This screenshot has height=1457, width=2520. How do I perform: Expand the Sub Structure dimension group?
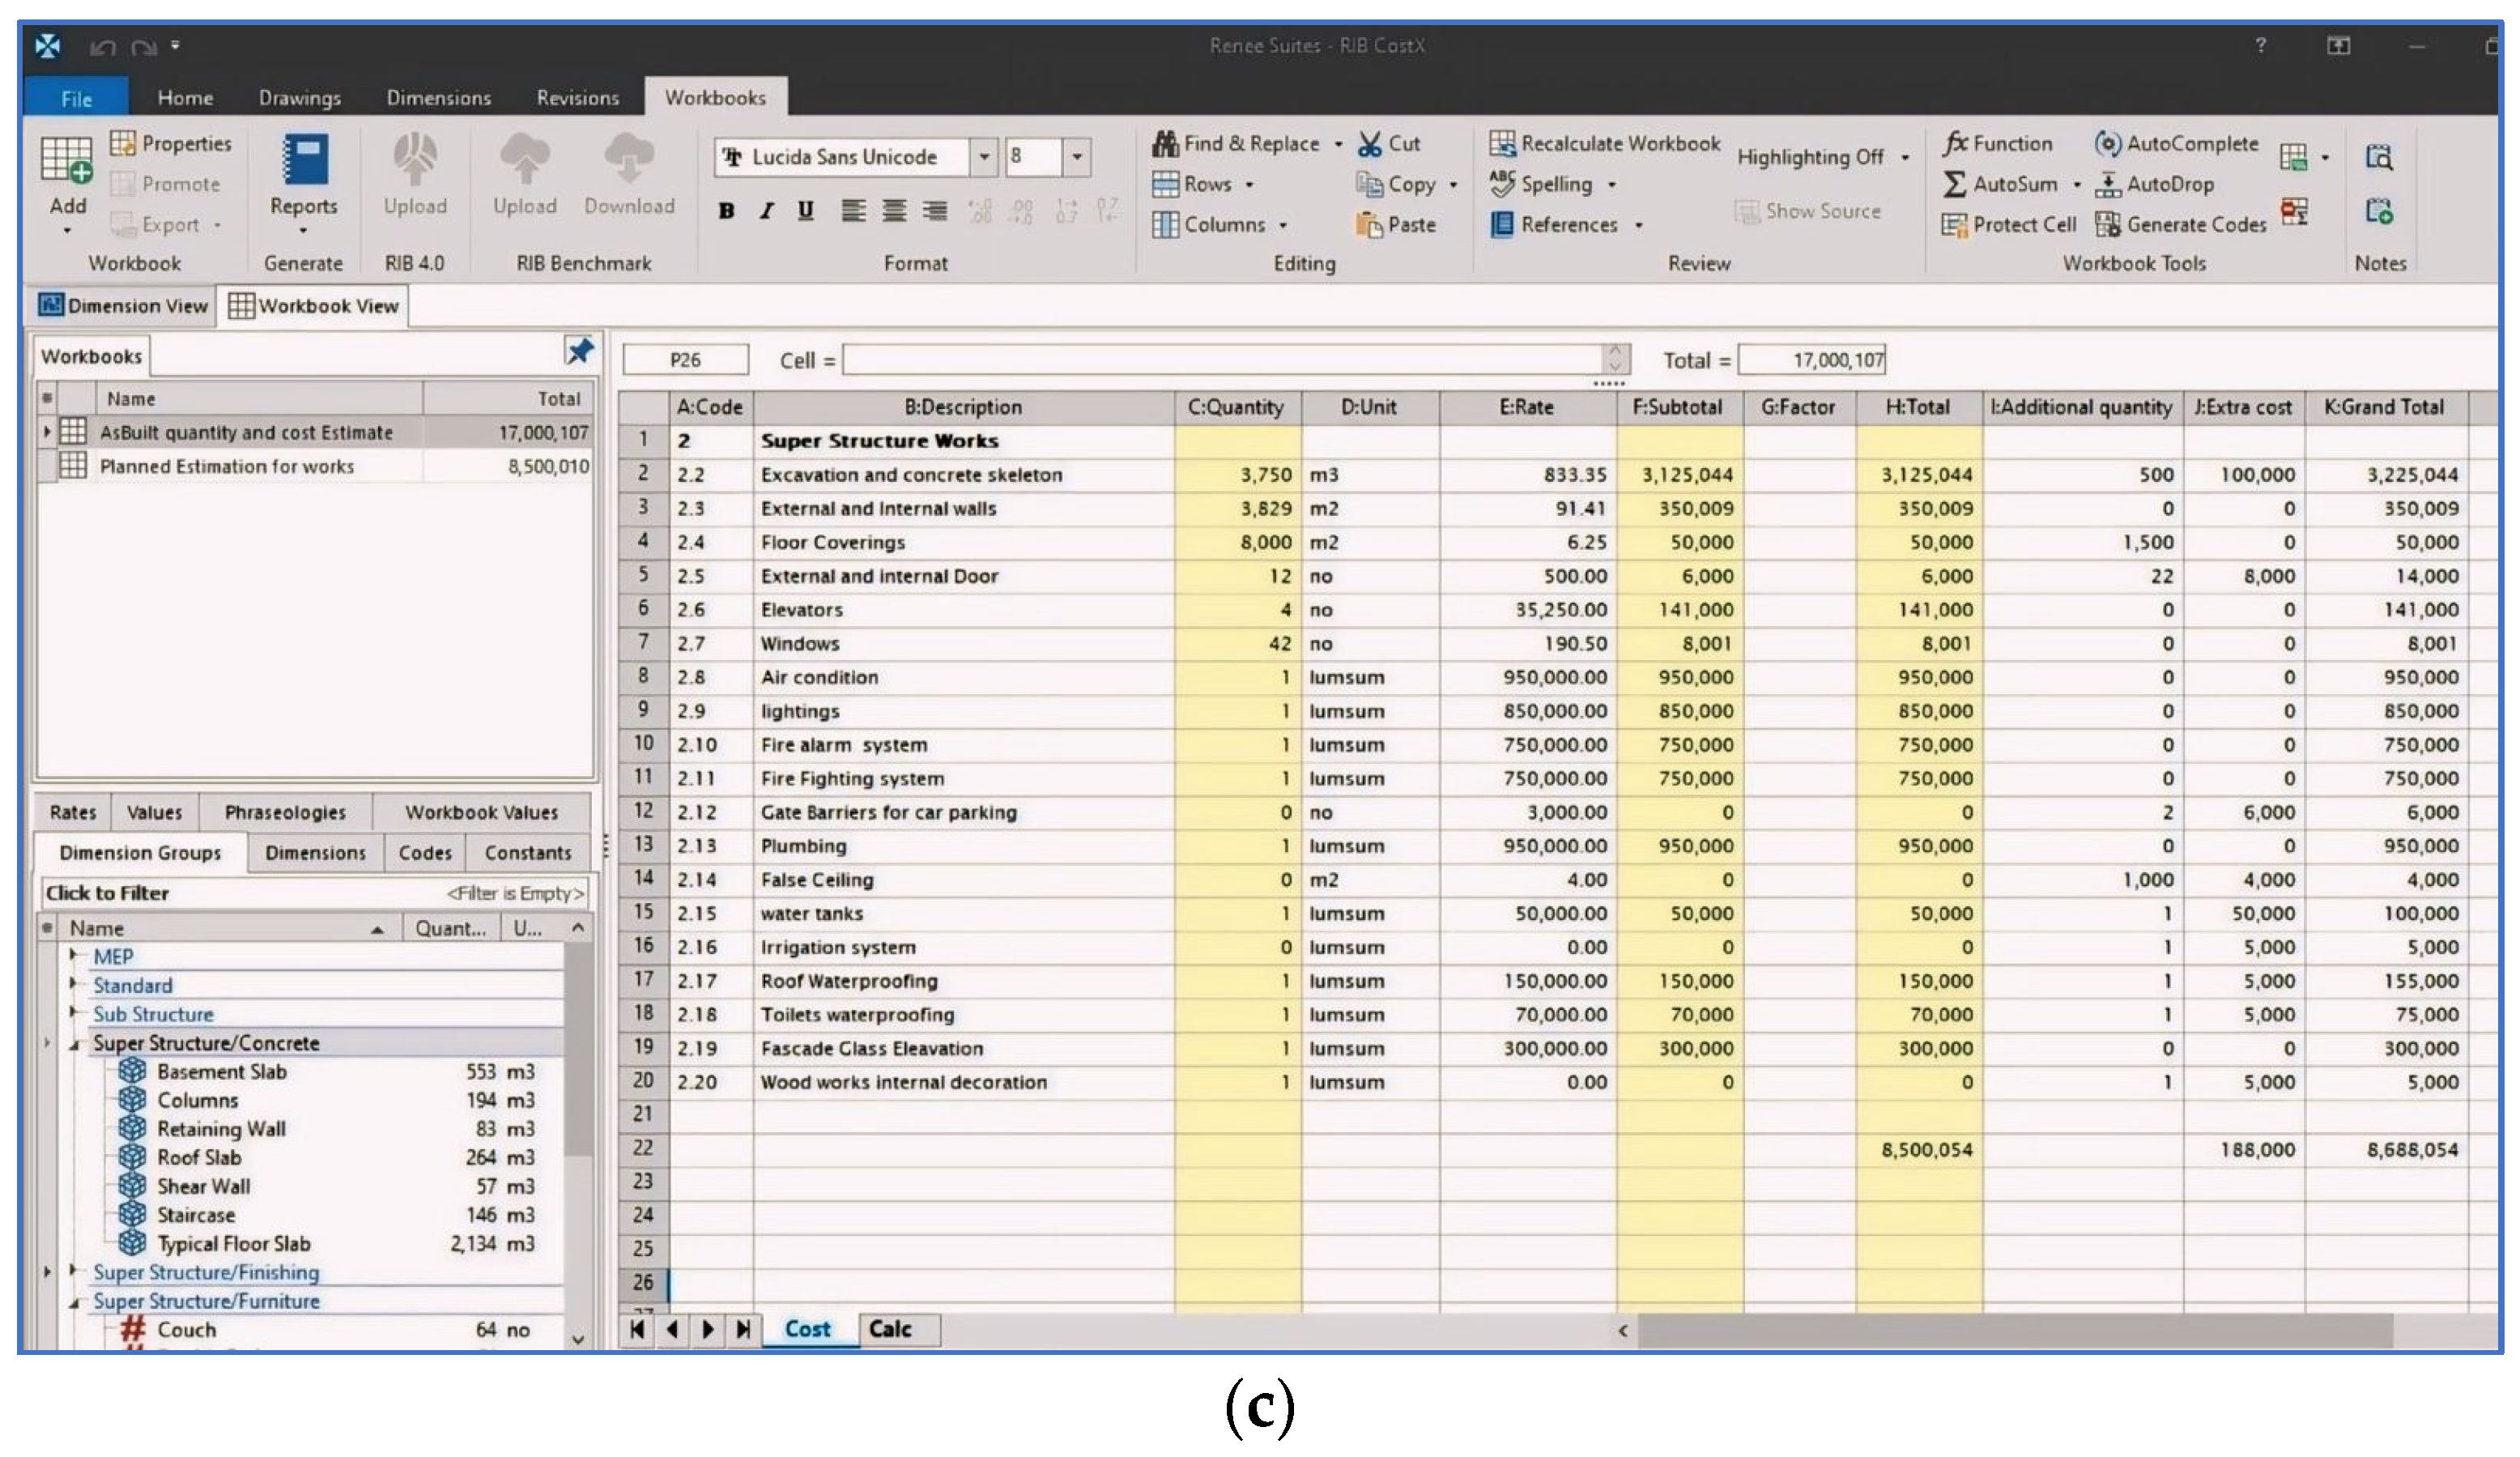[x=73, y=1013]
